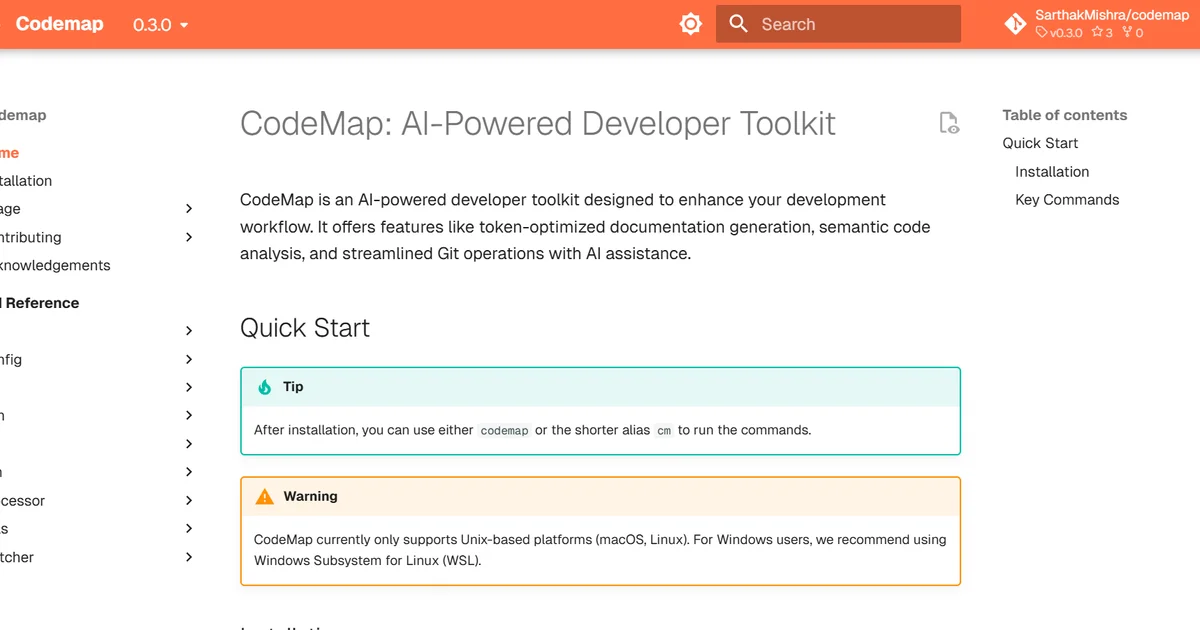Click the magnifier icon in the search box

pos(739,24)
